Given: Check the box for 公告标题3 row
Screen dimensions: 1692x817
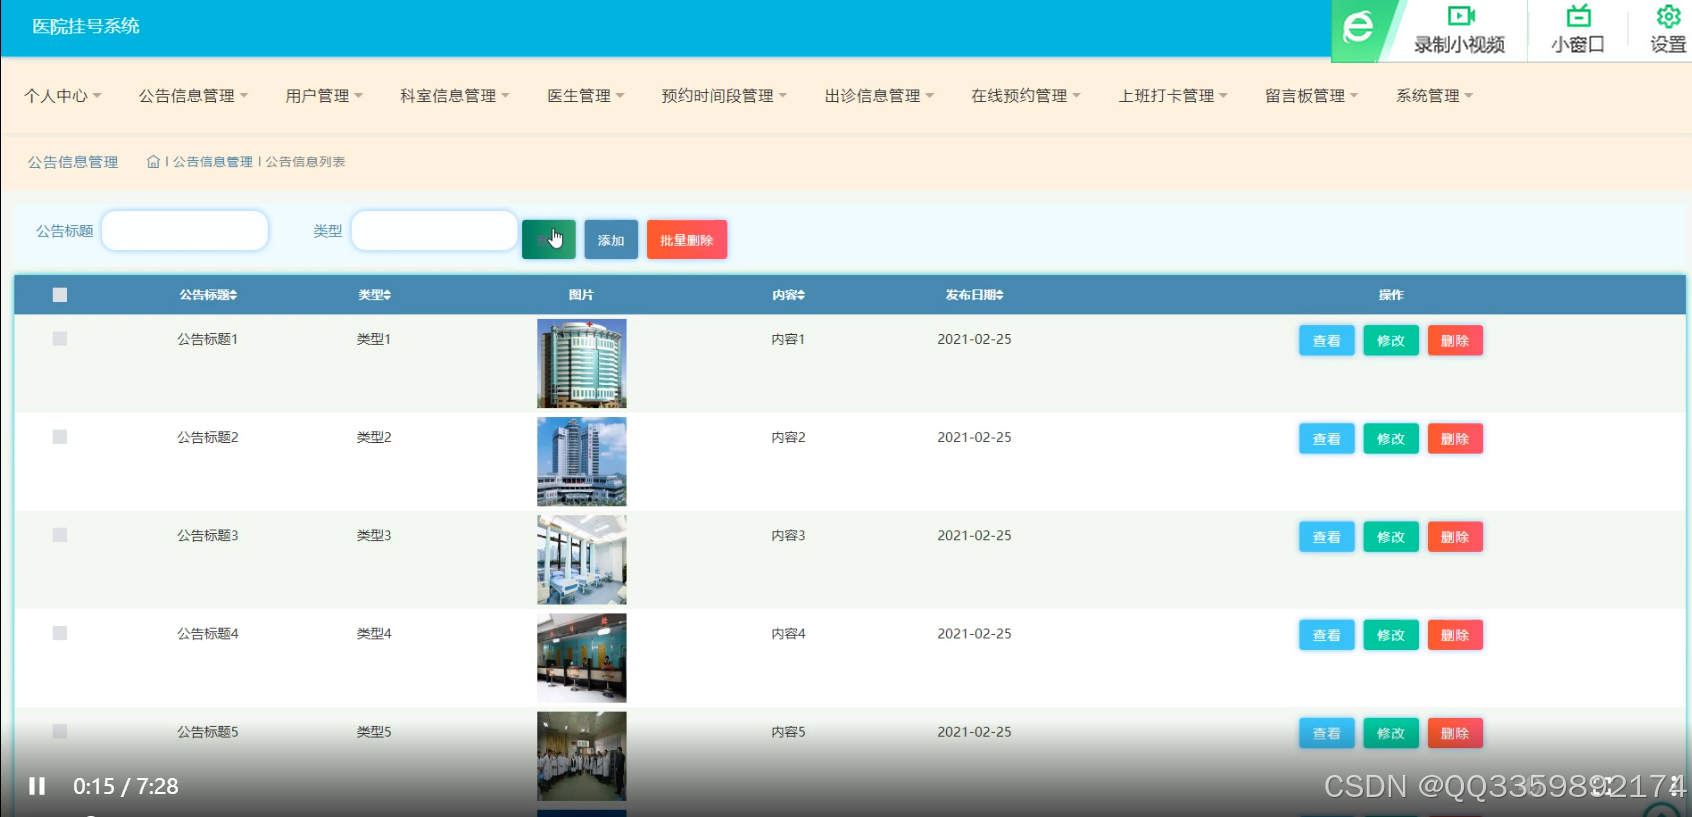Looking at the screenshot, I should tap(60, 535).
